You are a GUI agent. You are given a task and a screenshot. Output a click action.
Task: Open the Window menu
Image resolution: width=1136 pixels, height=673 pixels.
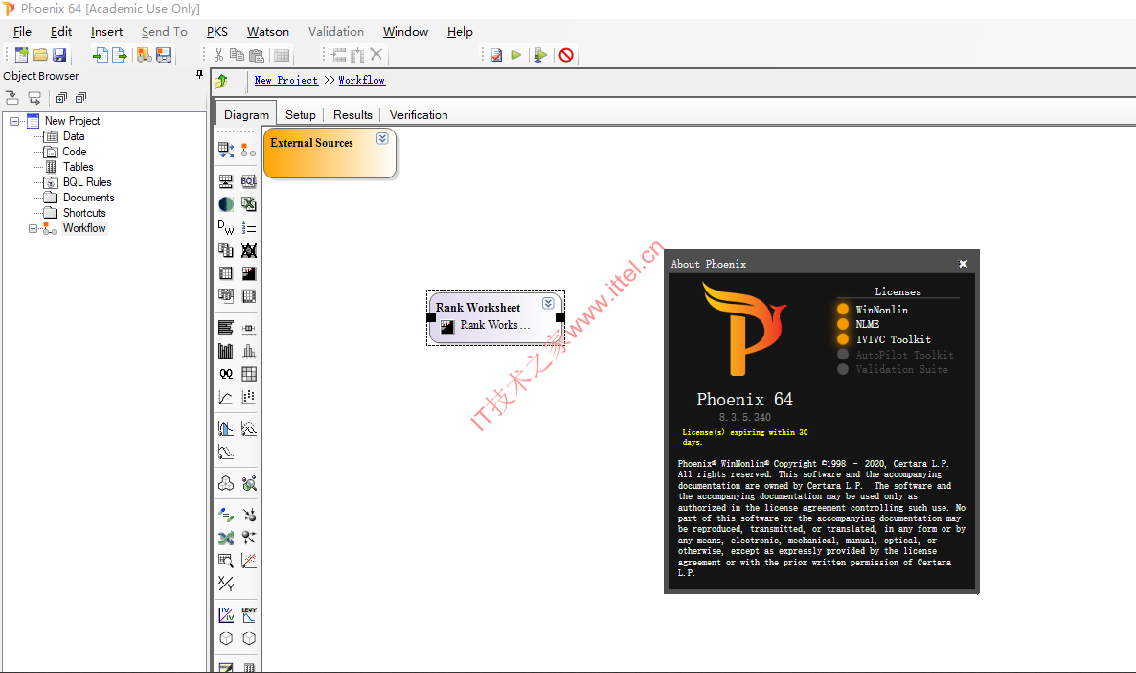pyautogui.click(x=405, y=32)
